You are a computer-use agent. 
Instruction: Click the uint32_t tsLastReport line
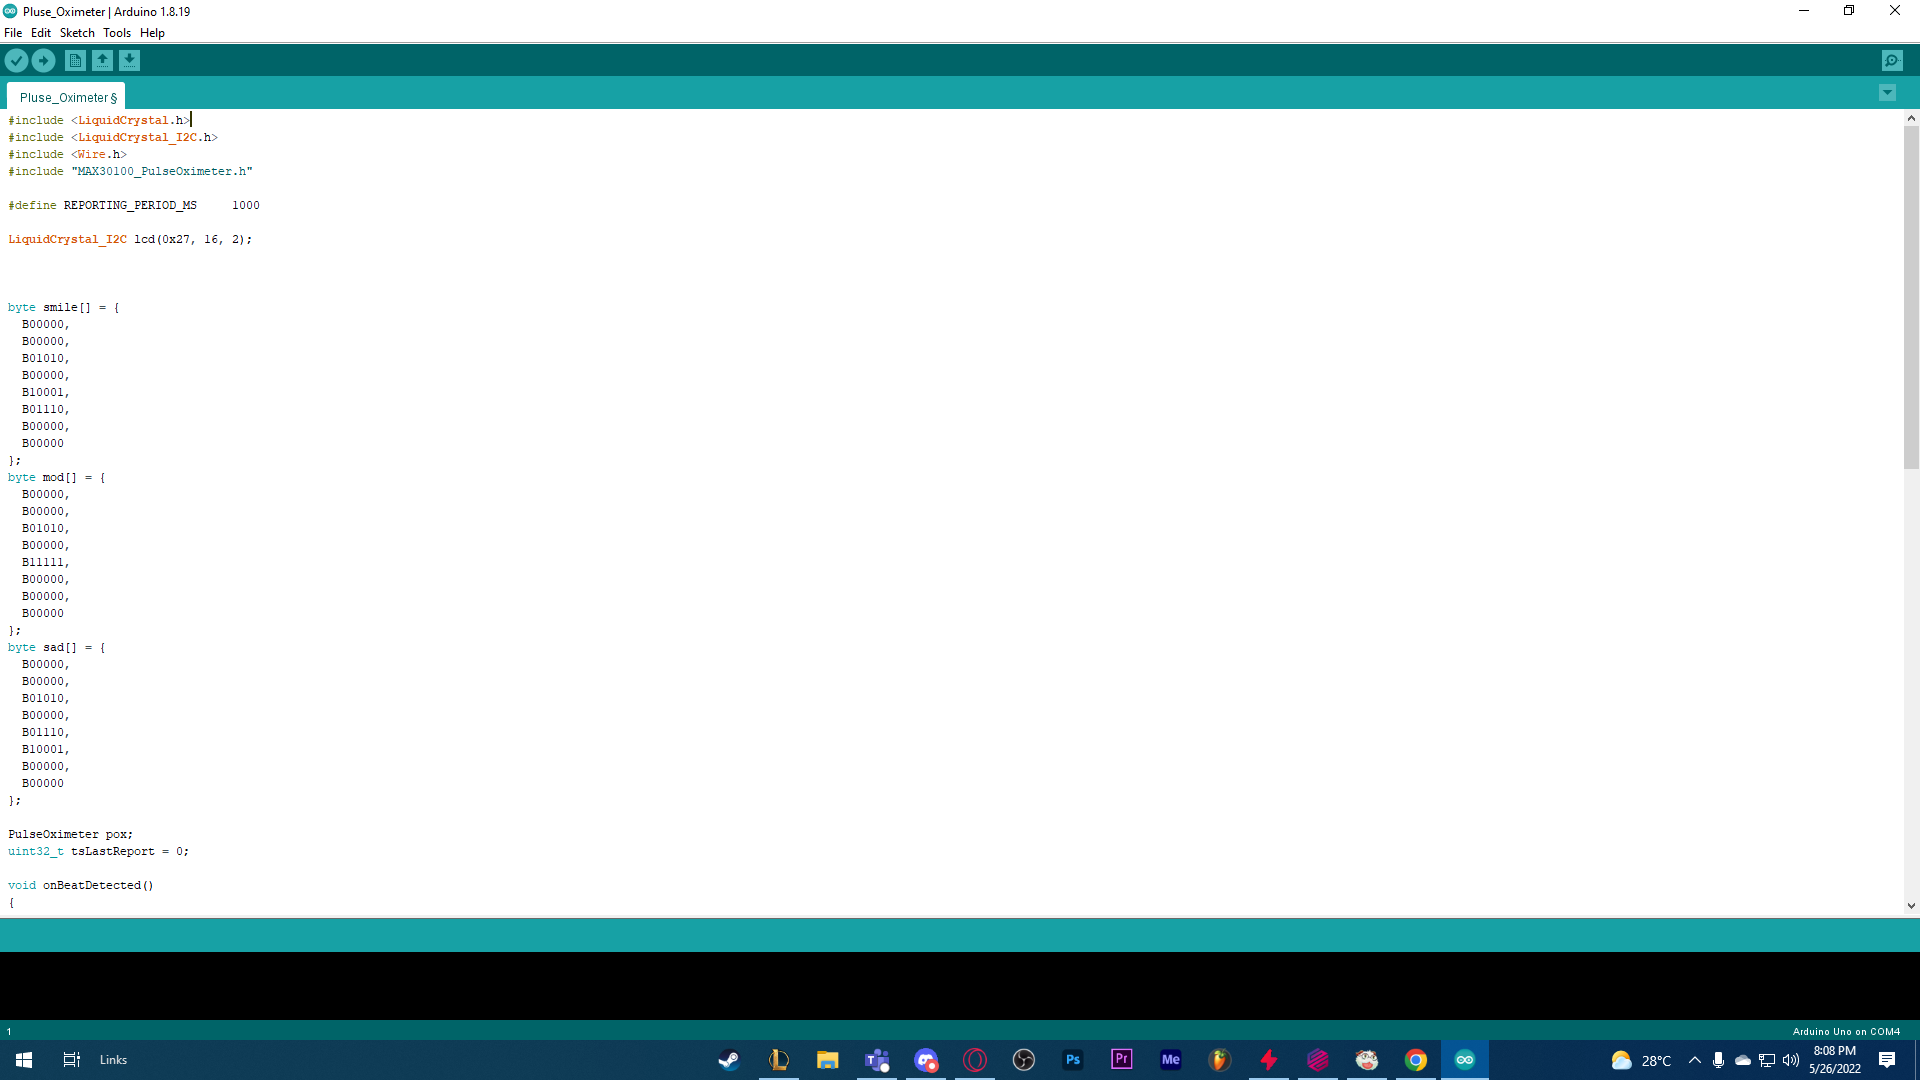pyautogui.click(x=98, y=851)
